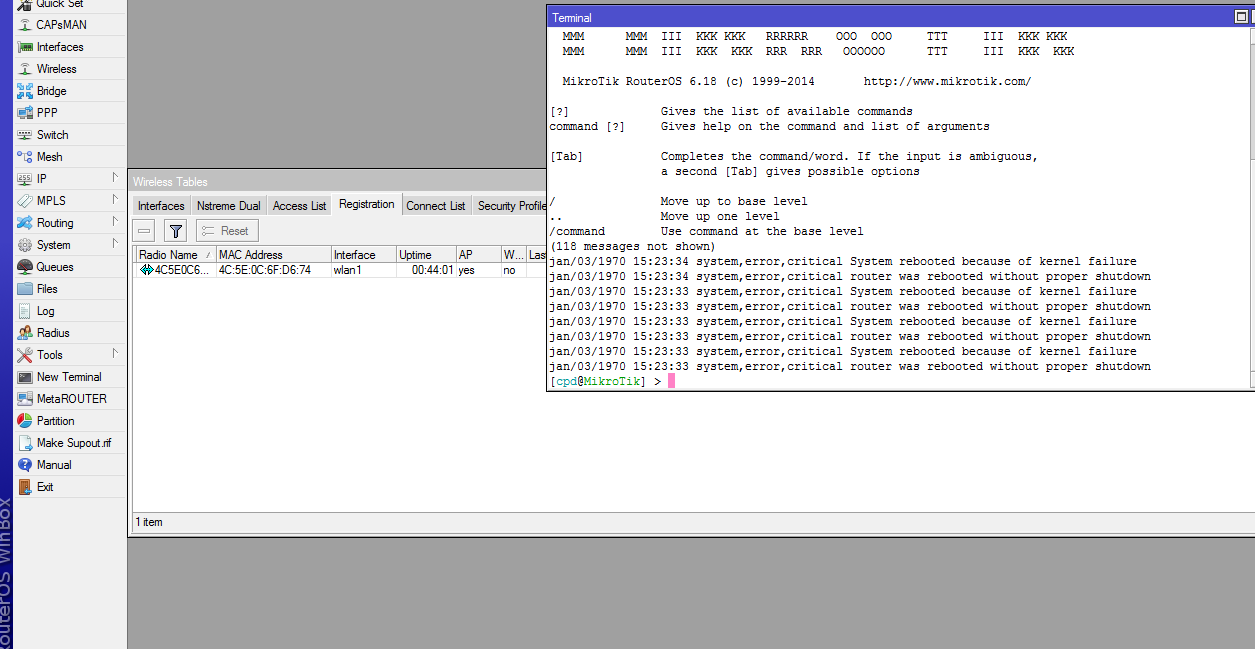Expand the System submenu arrow
1255x649 pixels.
tap(115, 244)
